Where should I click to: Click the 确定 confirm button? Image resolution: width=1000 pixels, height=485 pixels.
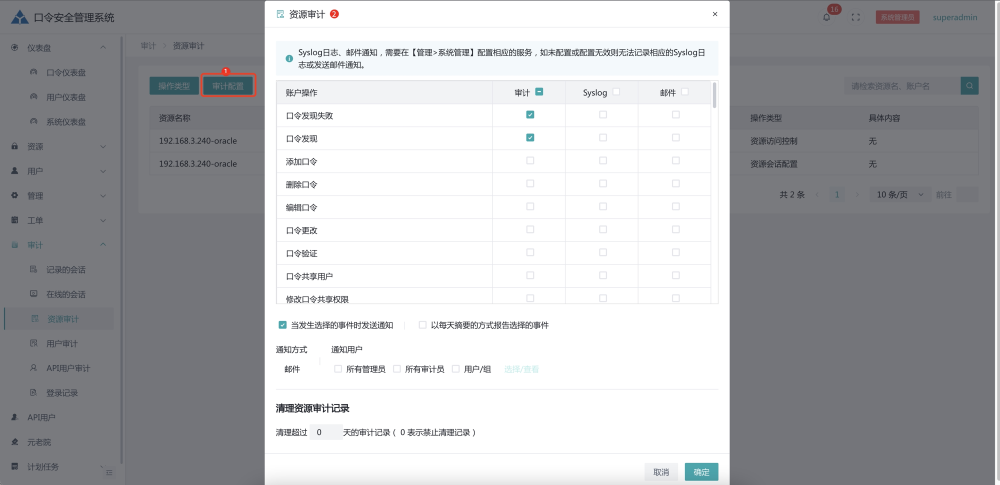click(x=701, y=472)
